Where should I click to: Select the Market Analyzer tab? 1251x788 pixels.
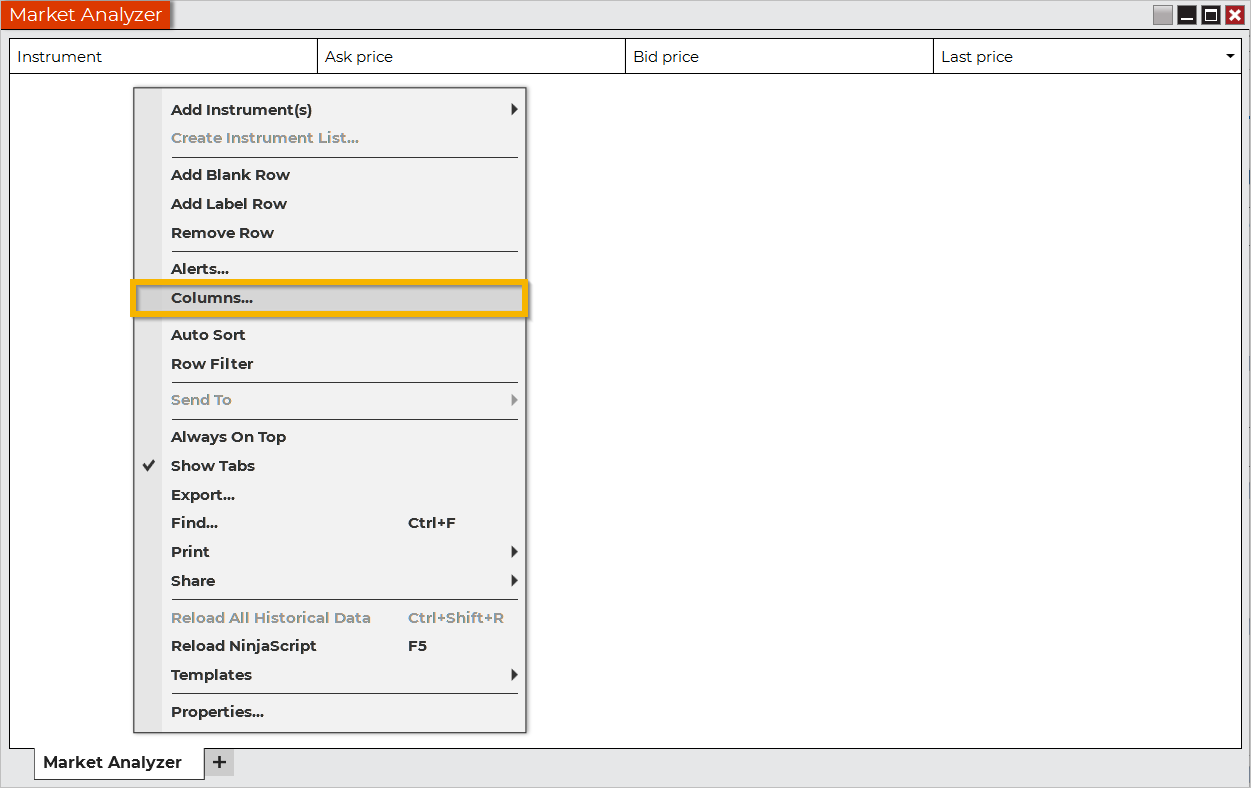pos(112,763)
